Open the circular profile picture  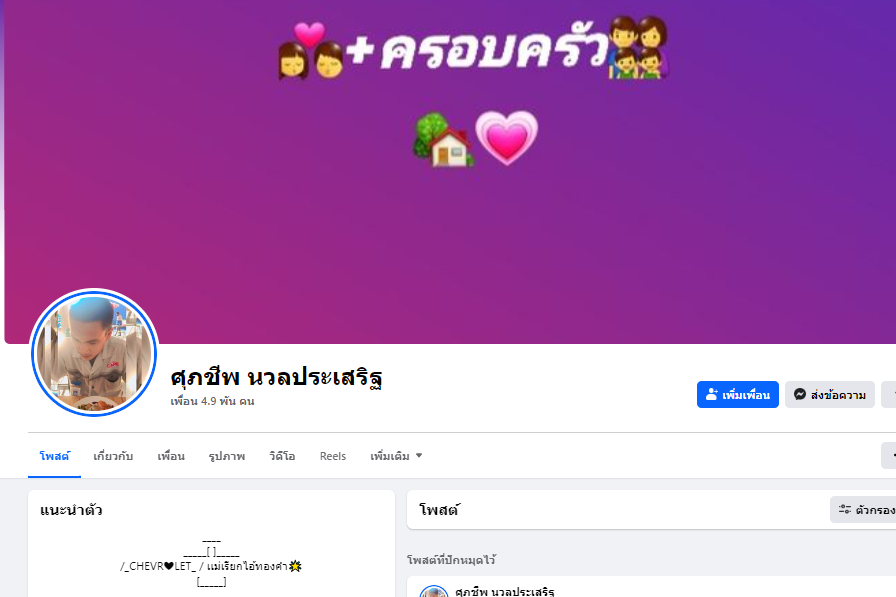pos(94,352)
